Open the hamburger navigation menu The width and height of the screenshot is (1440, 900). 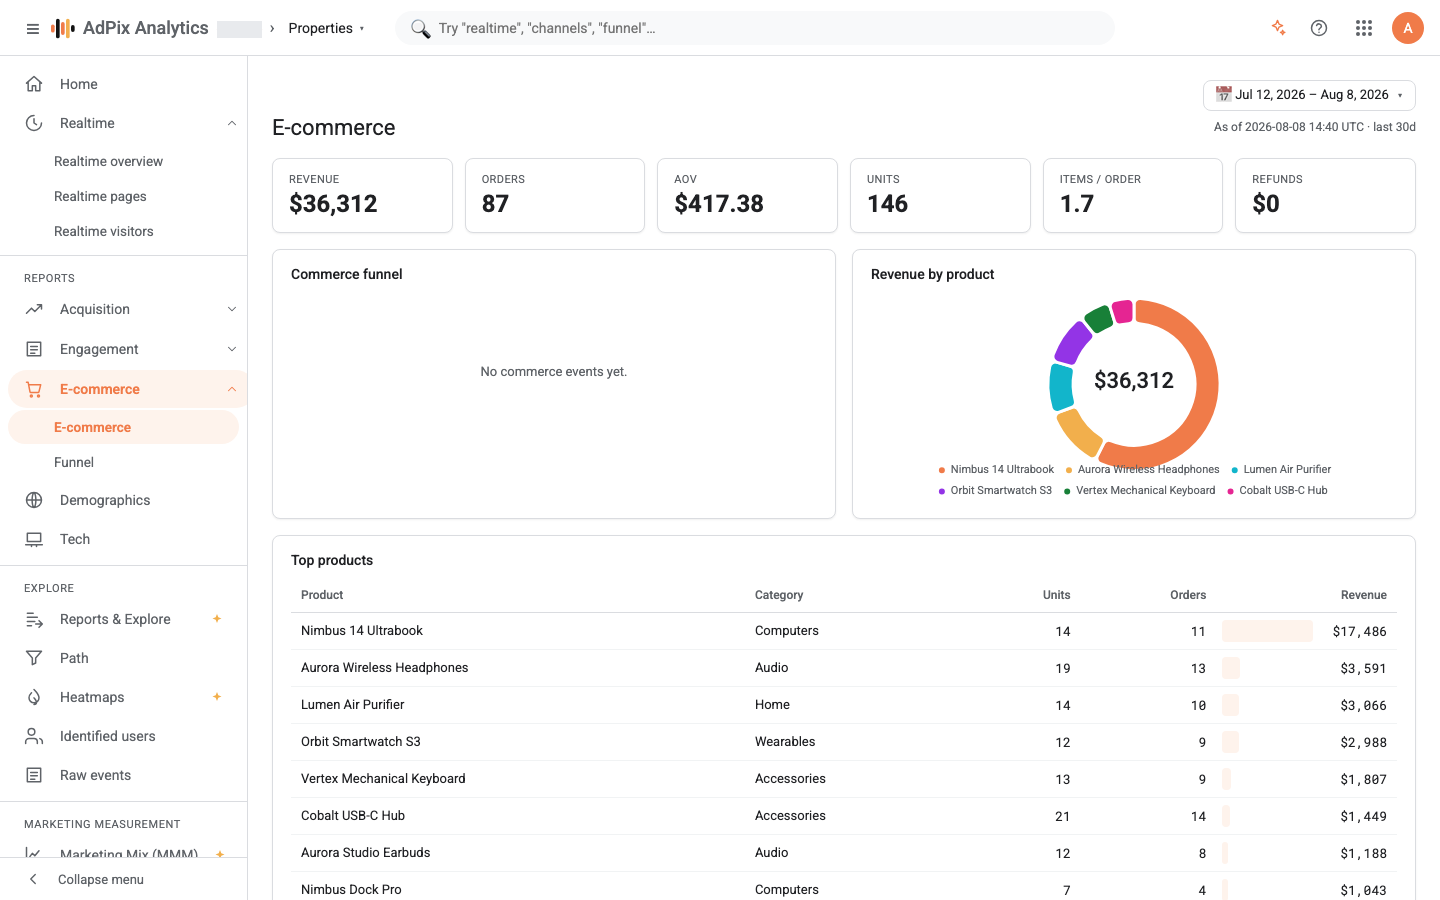(33, 29)
